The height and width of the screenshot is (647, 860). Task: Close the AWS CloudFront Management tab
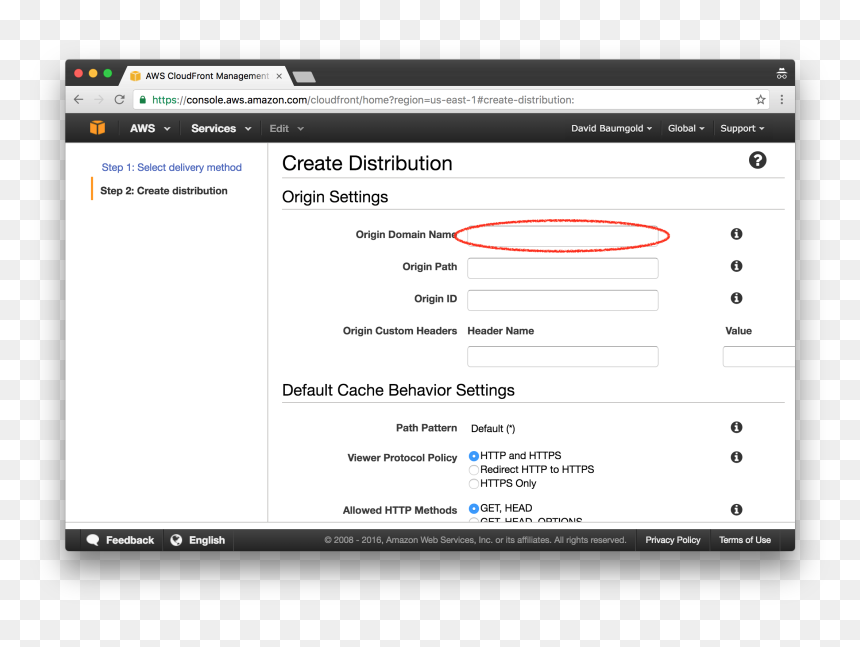pos(279,76)
